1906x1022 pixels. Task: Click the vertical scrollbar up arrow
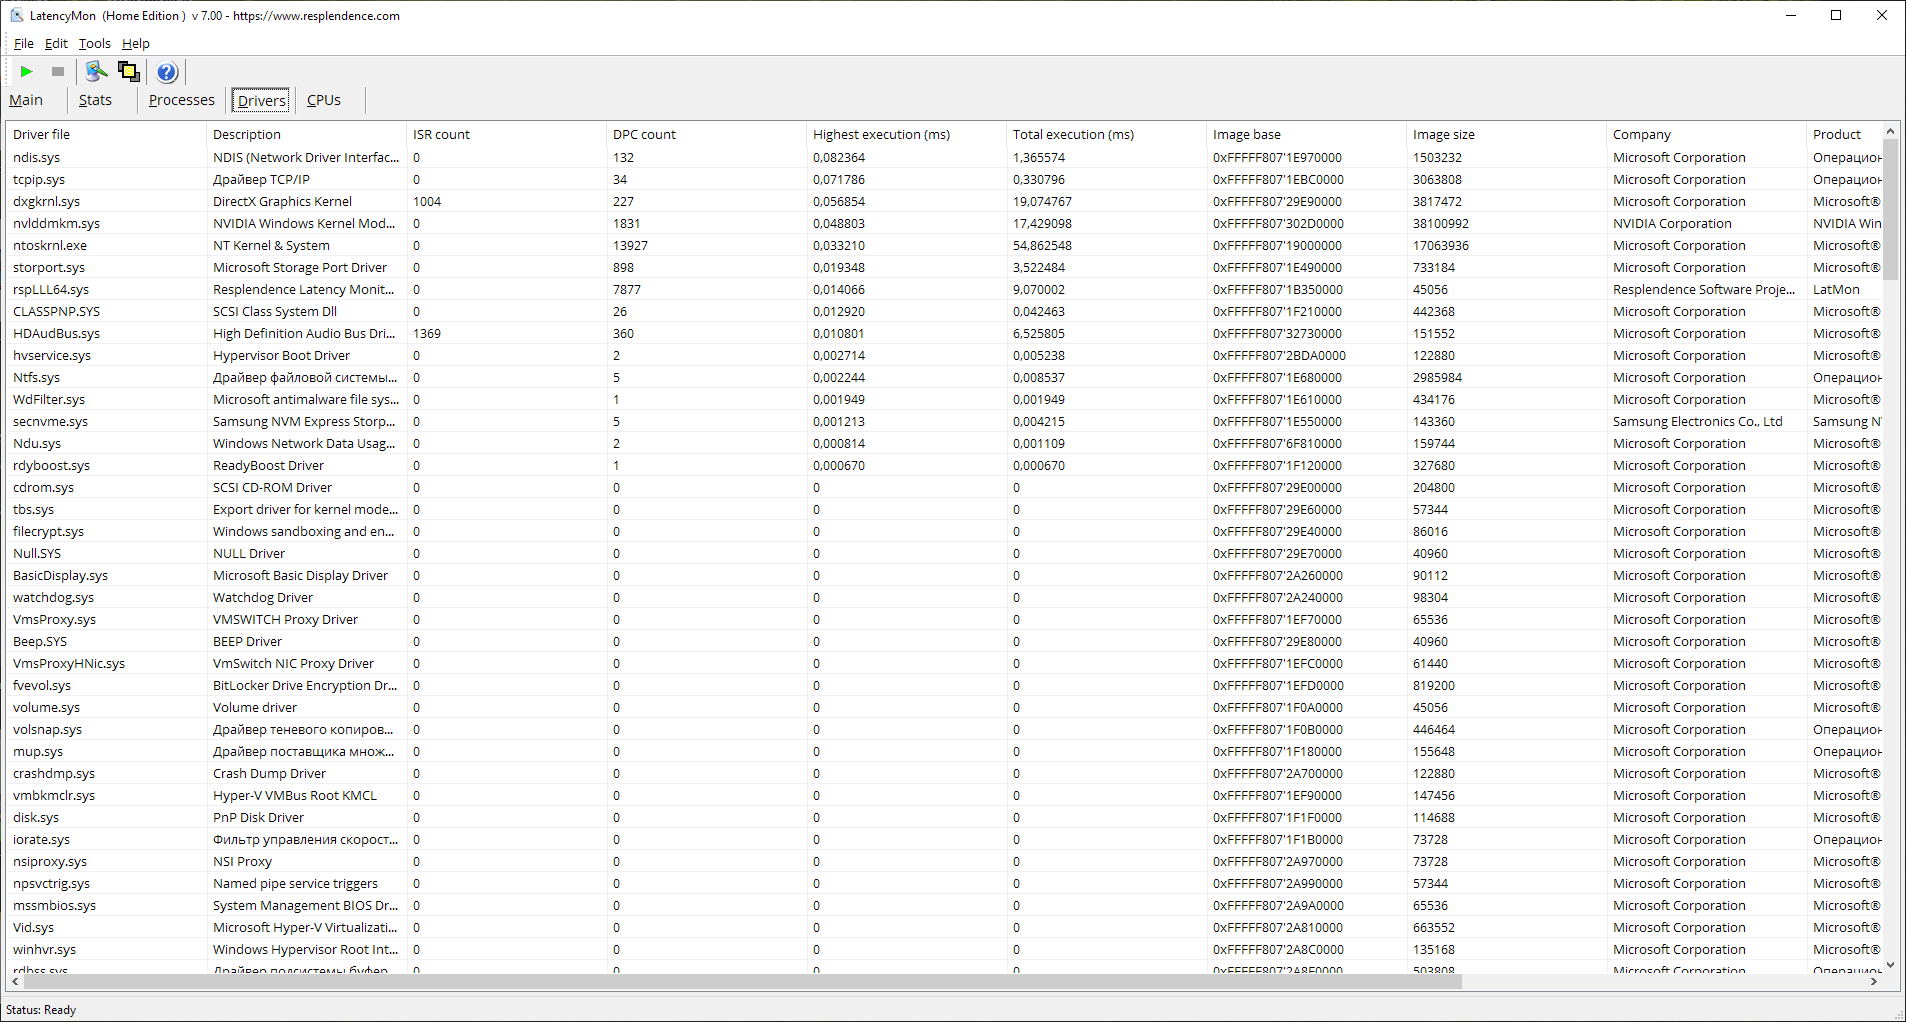[1890, 131]
